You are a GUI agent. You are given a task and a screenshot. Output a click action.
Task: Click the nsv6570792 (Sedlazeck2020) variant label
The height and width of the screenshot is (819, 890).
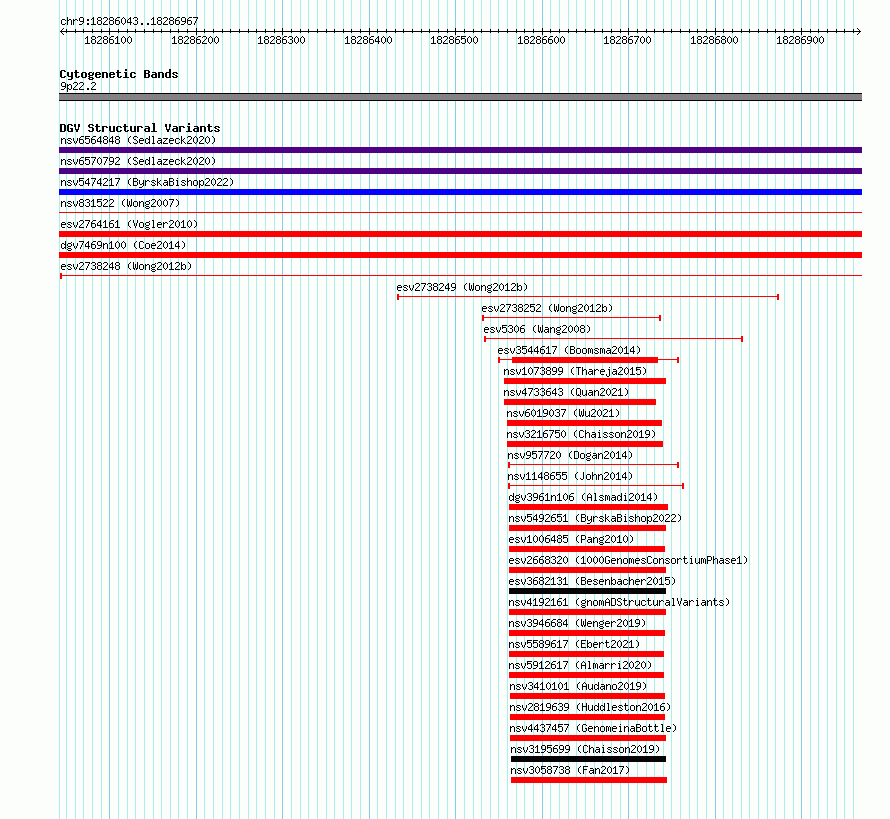click(138, 161)
